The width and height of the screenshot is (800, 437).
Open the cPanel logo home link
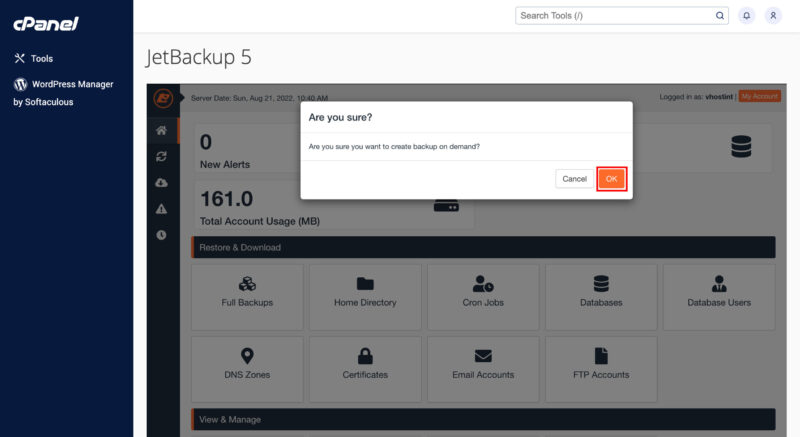46,23
